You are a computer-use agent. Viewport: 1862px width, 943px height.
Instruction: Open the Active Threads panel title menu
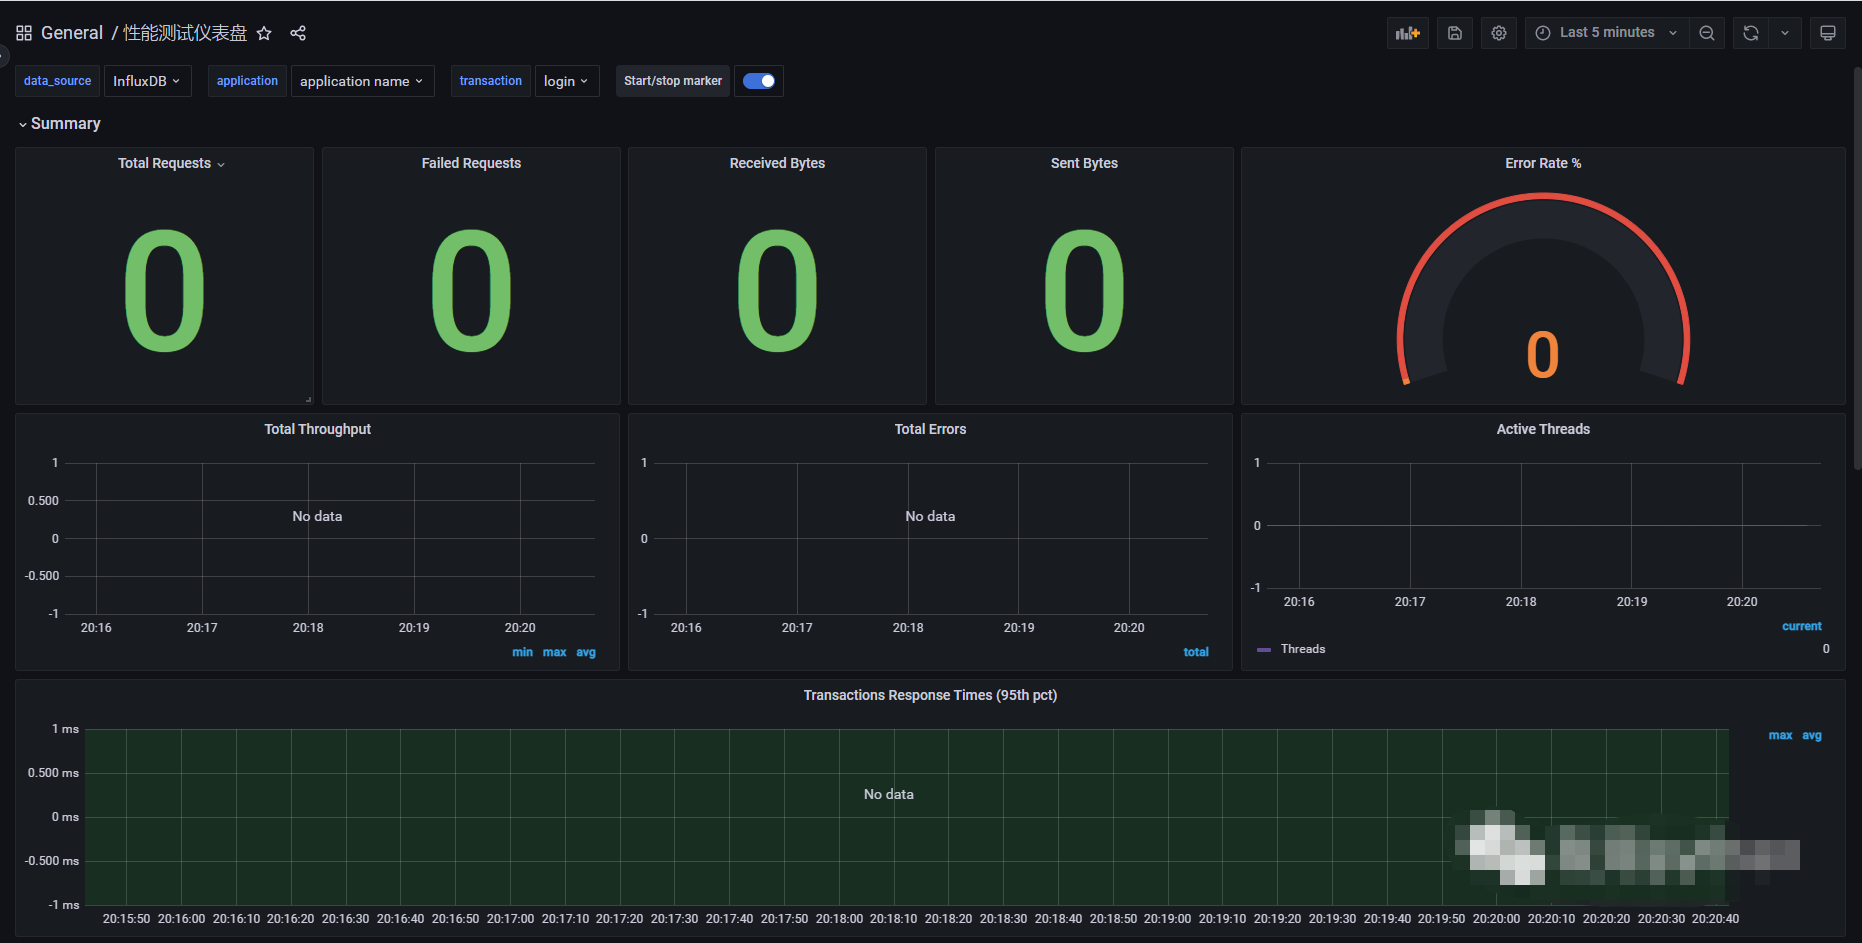[x=1543, y=429]
